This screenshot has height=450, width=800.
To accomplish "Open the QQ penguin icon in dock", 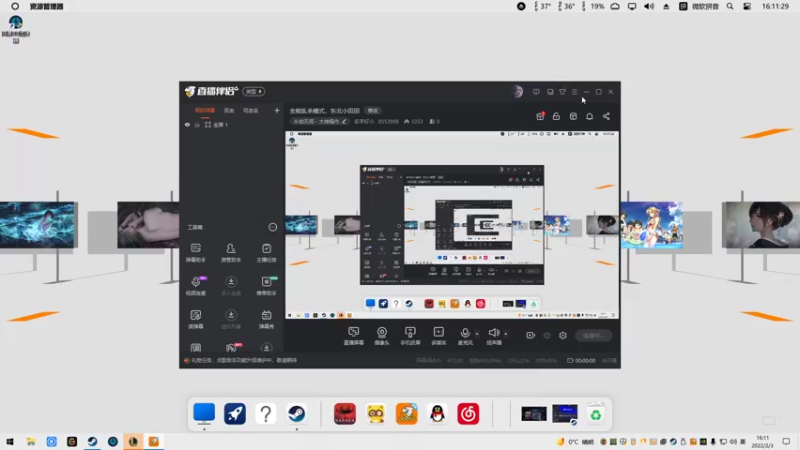I will [x=437, y=414].
